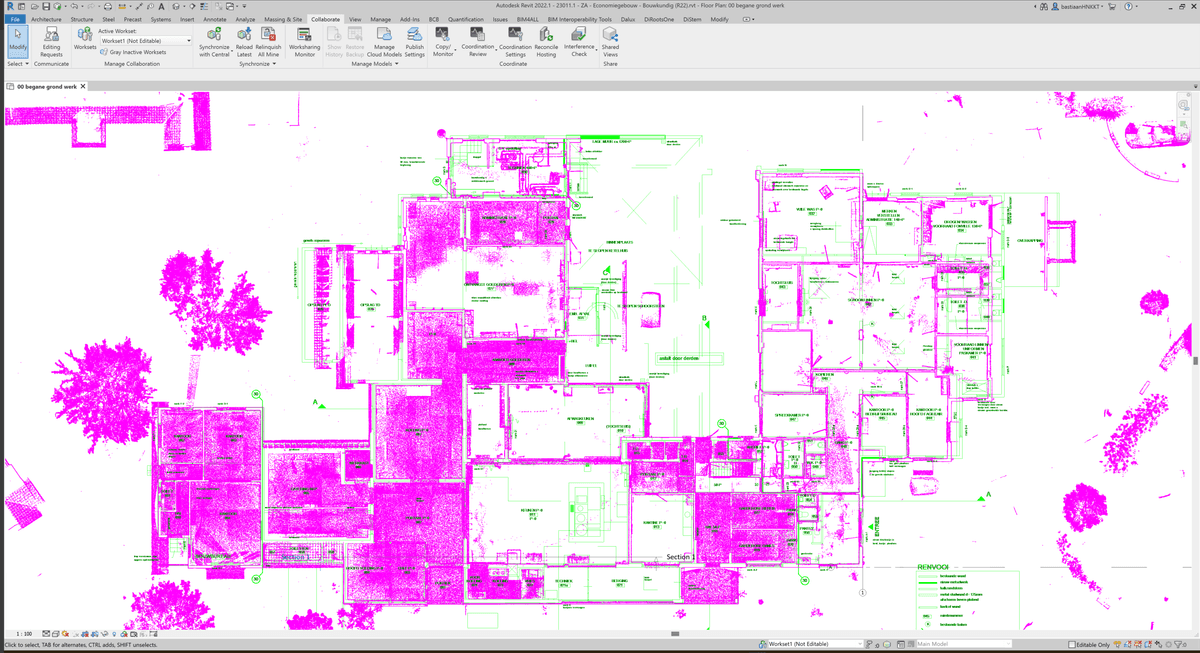Image resolution: width=1200 pixels, height=653 pixels.
Task: Open Publish Settings
Action: [414, 40]
